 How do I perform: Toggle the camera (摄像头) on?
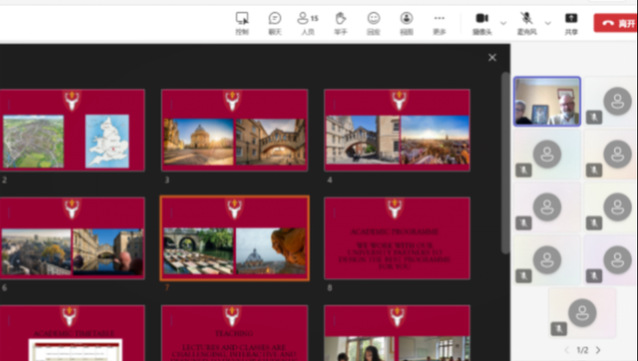[482, 23]
